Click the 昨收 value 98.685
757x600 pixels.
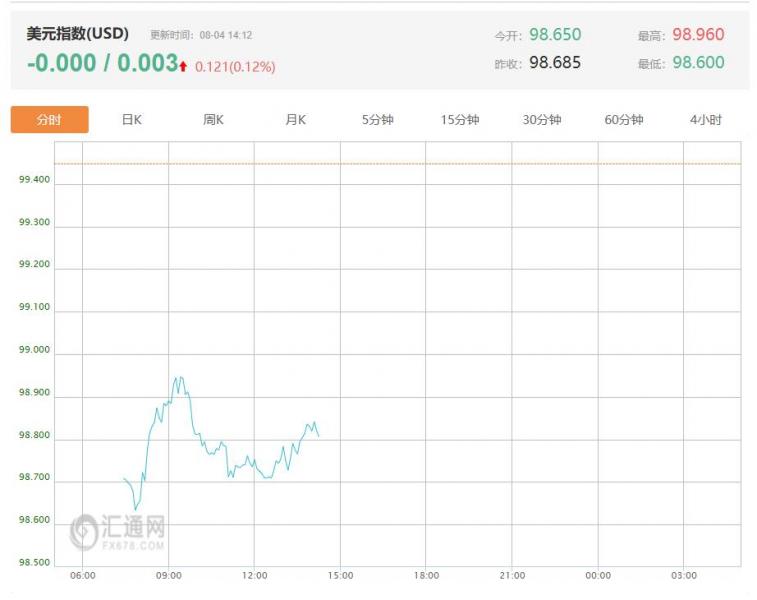click(555, 63)
